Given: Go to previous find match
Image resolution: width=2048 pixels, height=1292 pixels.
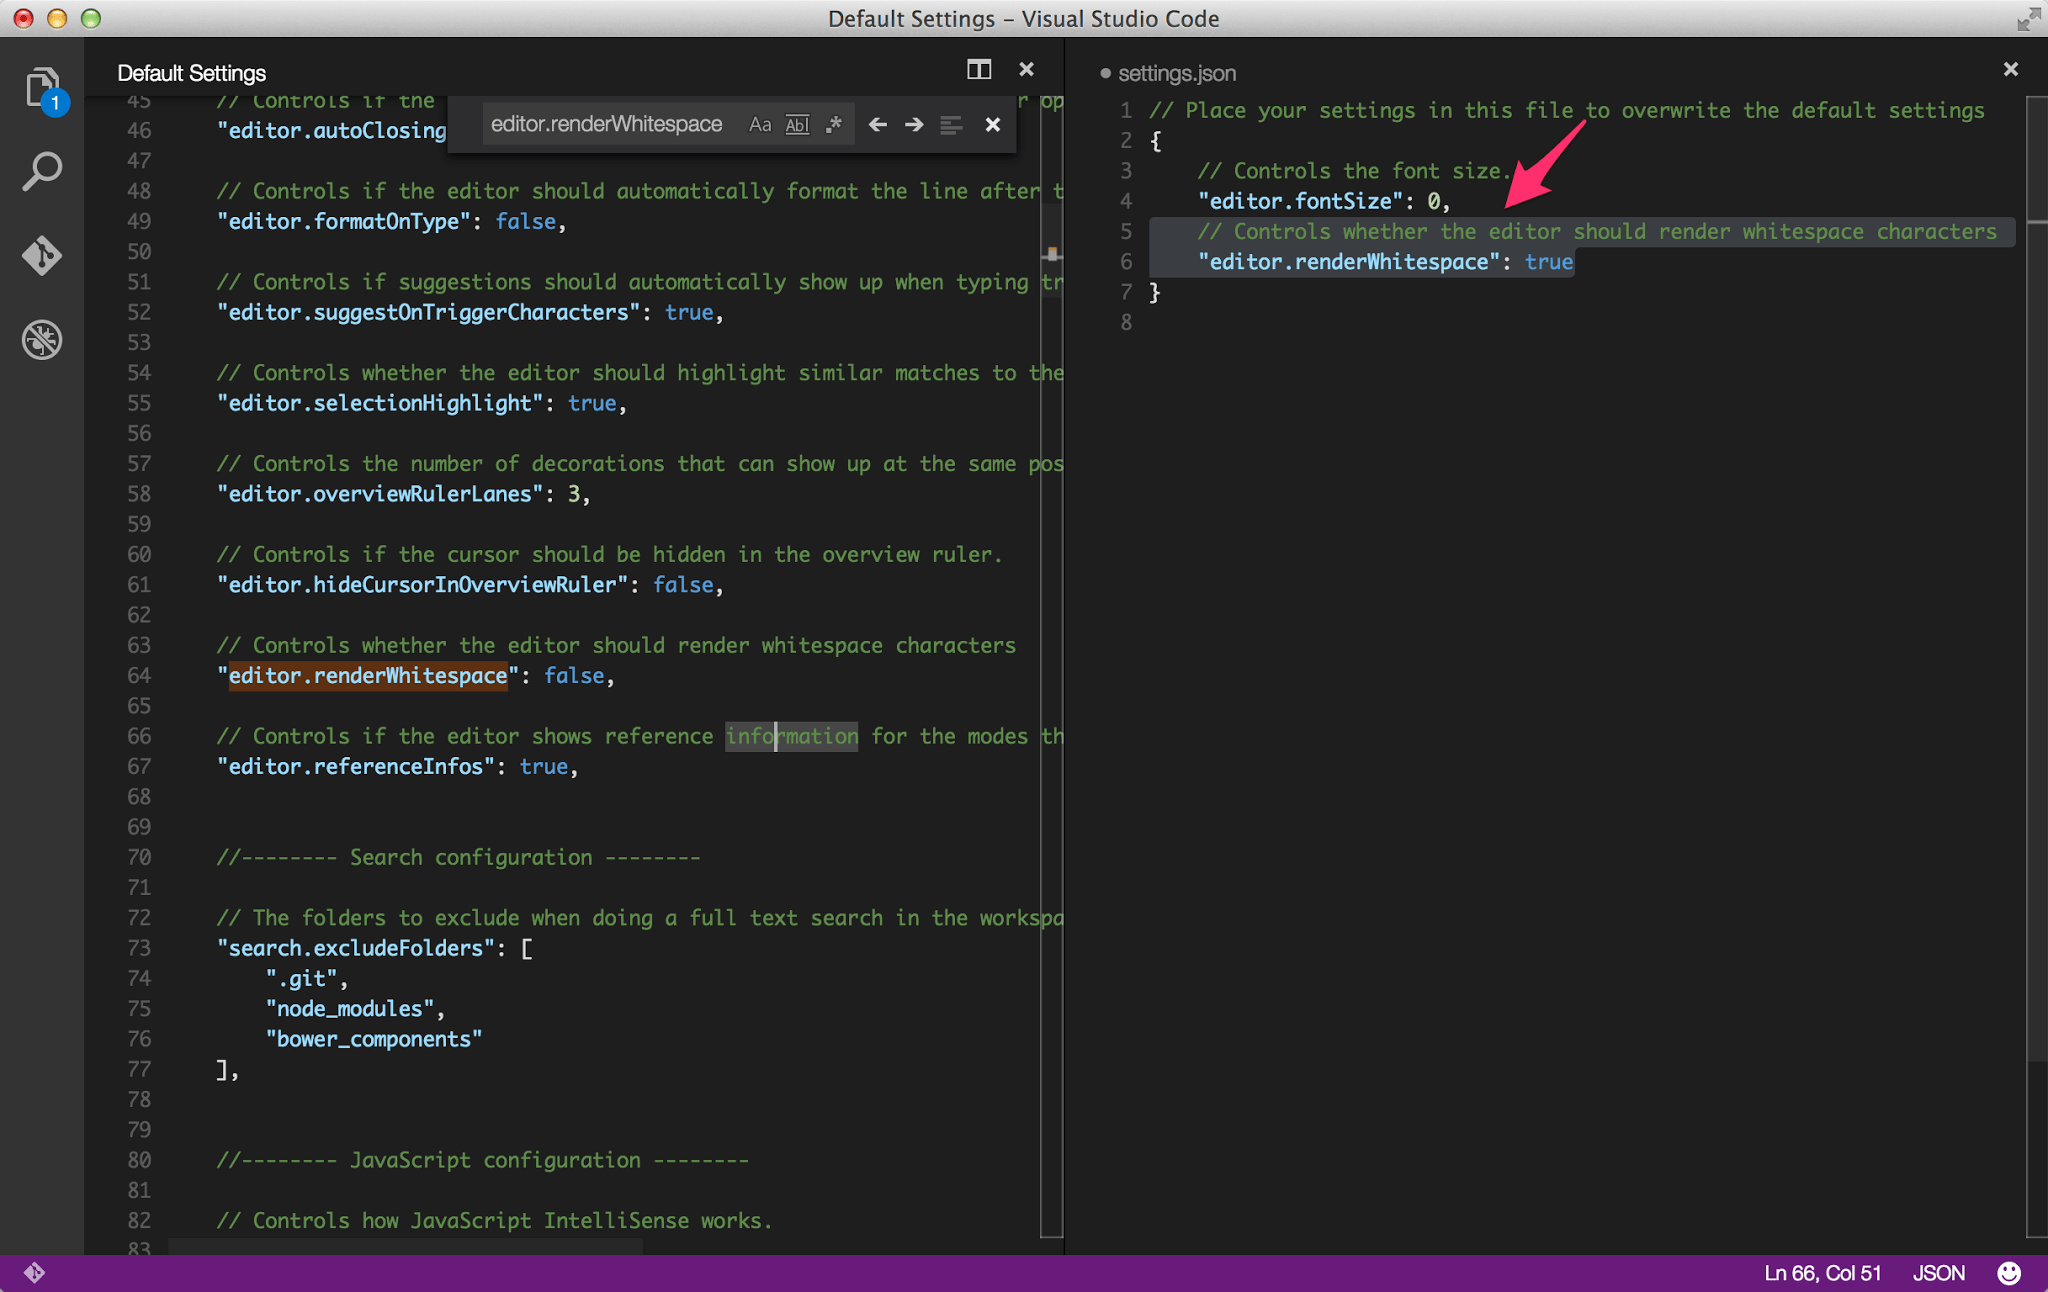Looking at the screenshot, I should (877, 124).
